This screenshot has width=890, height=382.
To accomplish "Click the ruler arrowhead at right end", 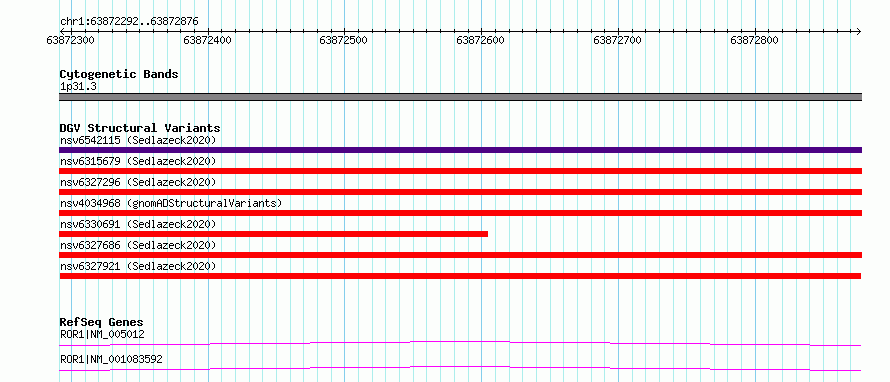I will click(x=858, y=31).
